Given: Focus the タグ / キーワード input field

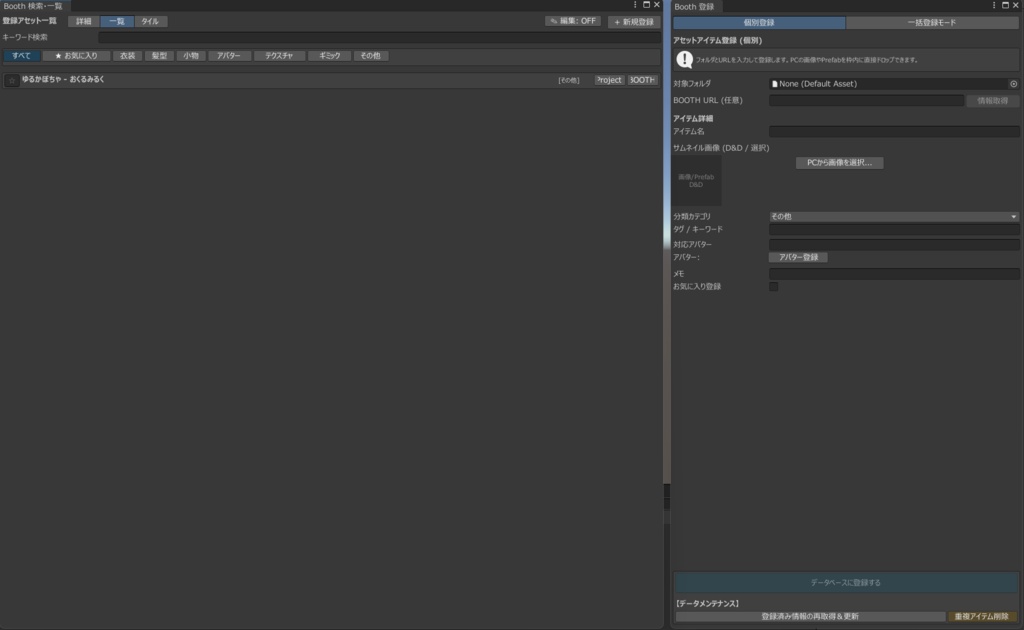Looking at the screenshot, I should 893,230.
